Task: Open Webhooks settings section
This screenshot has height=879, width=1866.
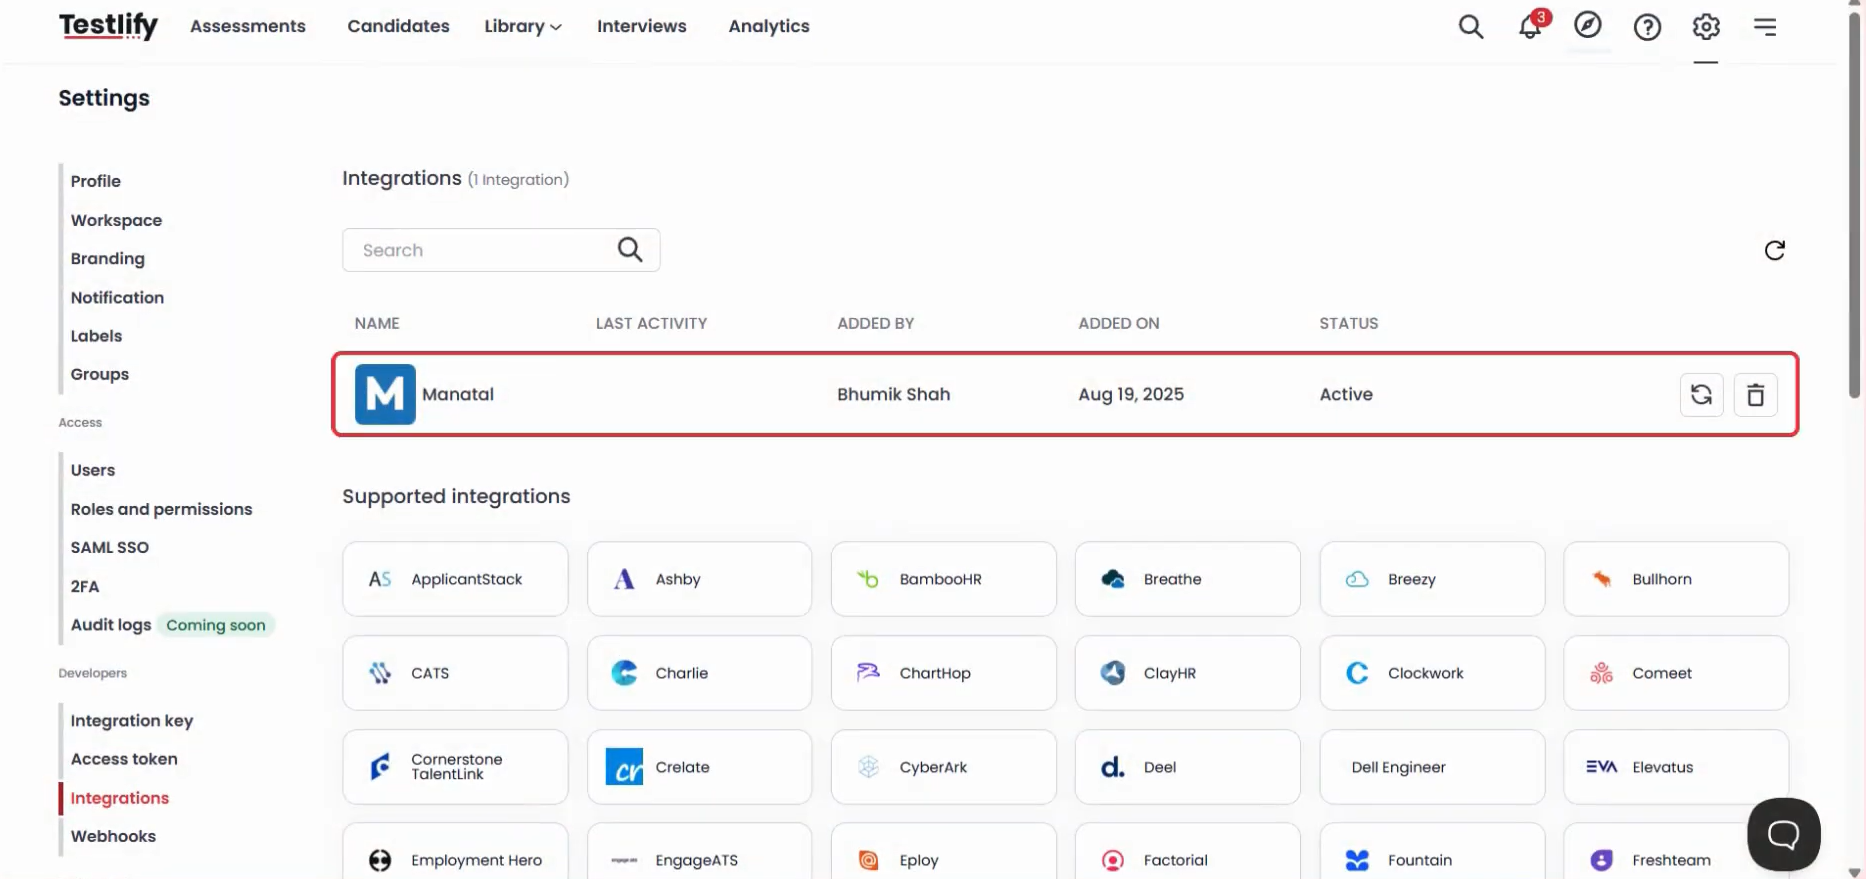Action: click(x=113, y=836)
